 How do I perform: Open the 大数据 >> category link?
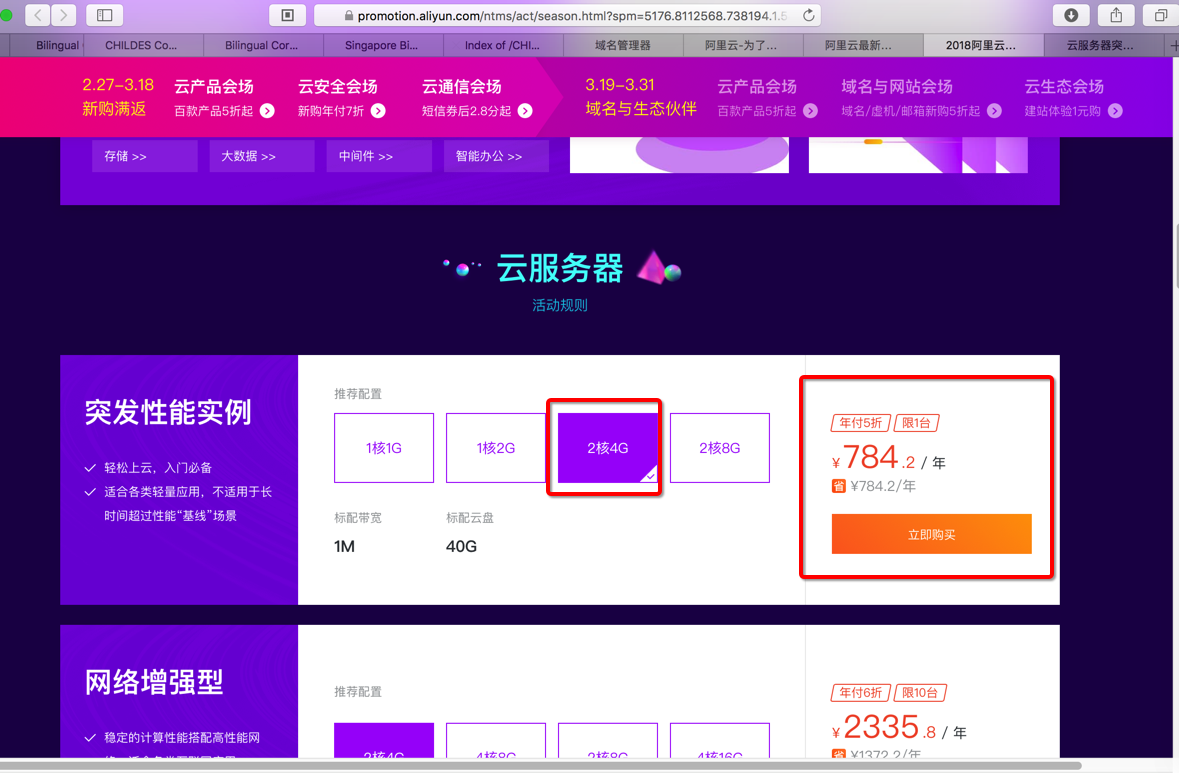(x=262, y=156)
